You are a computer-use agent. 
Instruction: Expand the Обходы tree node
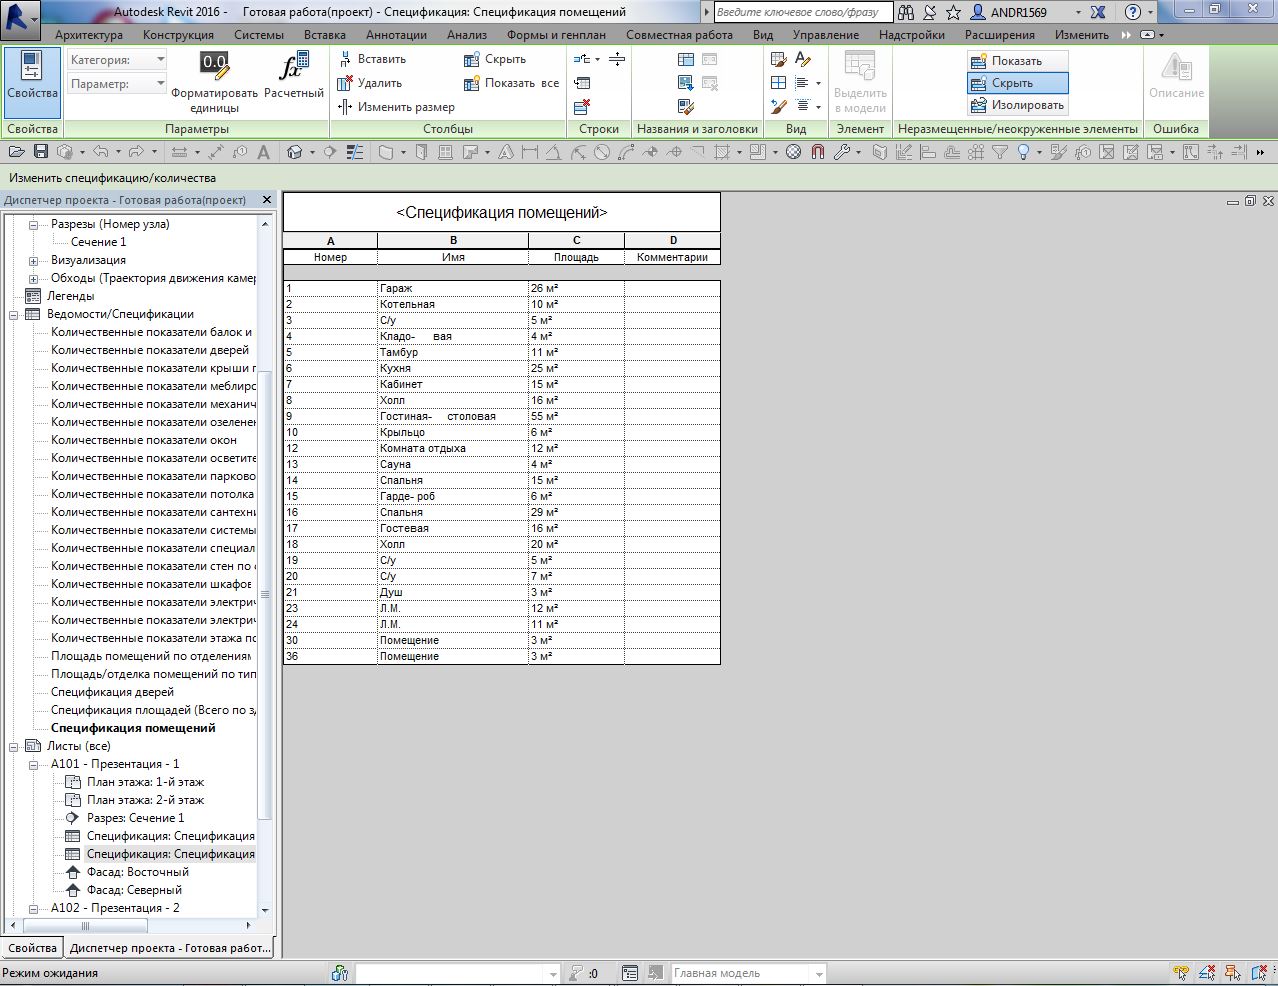point(33,279)
